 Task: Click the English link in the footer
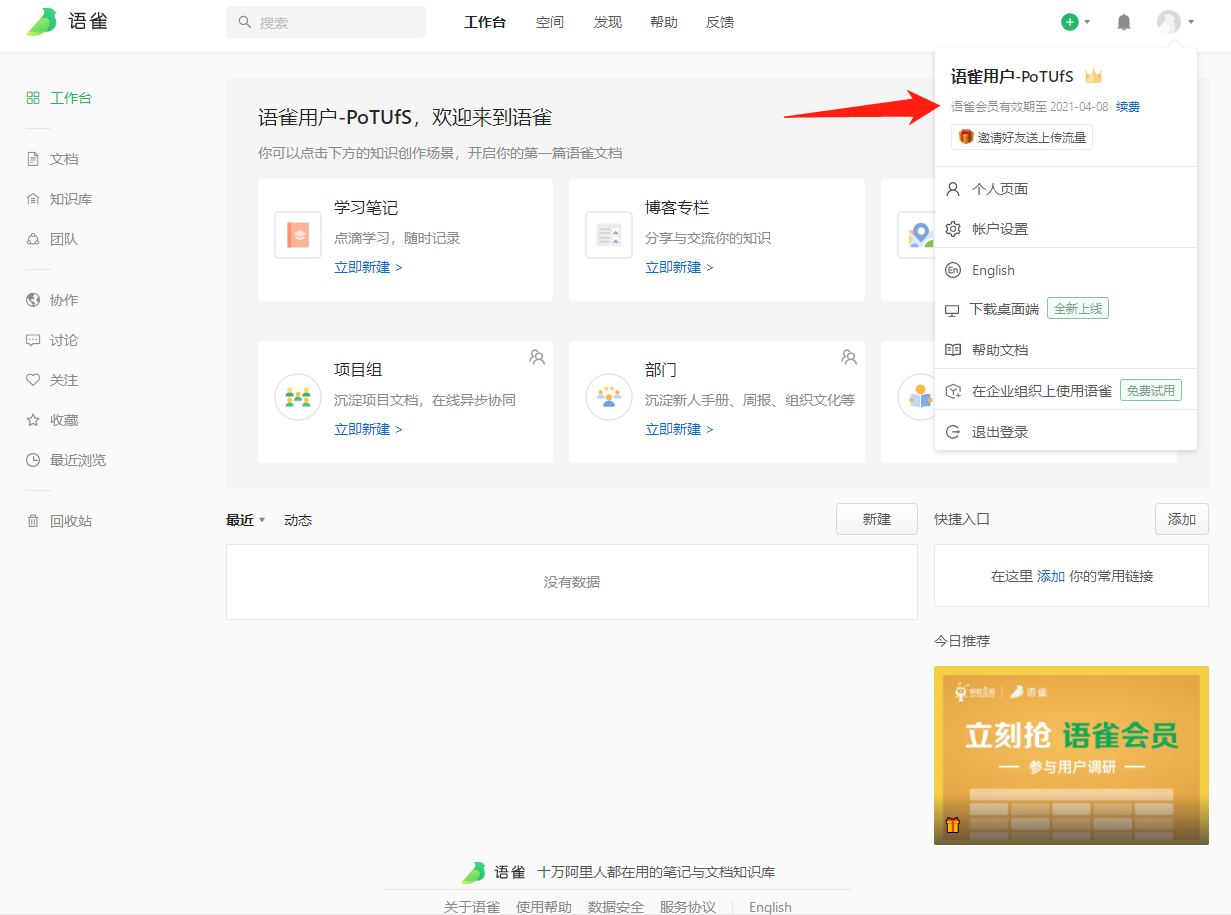[x=770, y=907]
